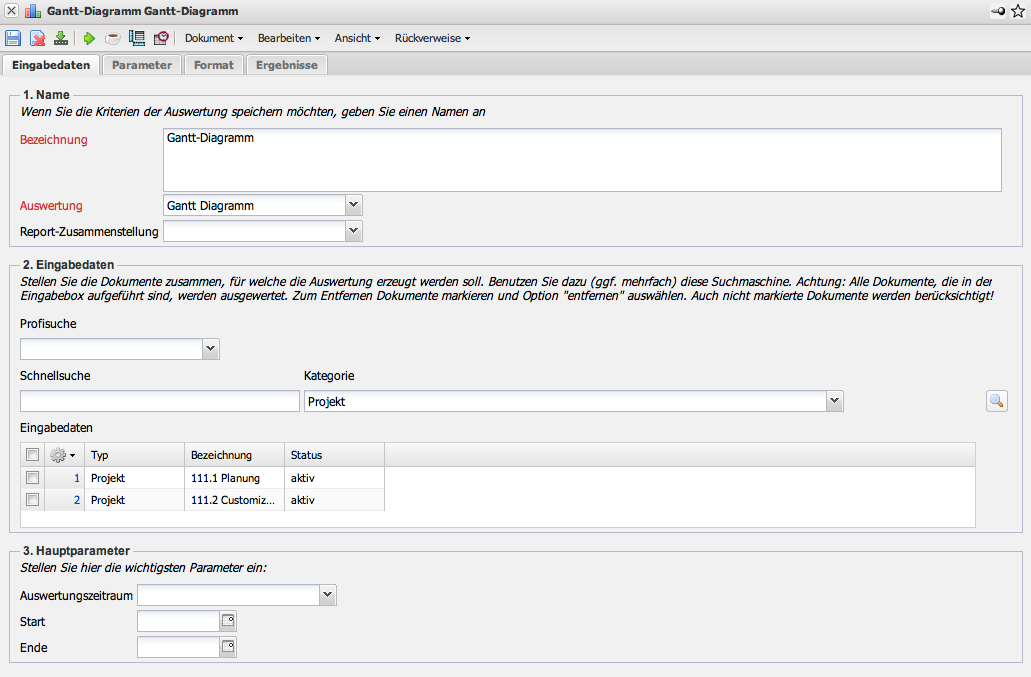Viewport: 1031px width, 677px height.
Task: Mark as favorite with the star icon
Action: [x=1018, y=11]
